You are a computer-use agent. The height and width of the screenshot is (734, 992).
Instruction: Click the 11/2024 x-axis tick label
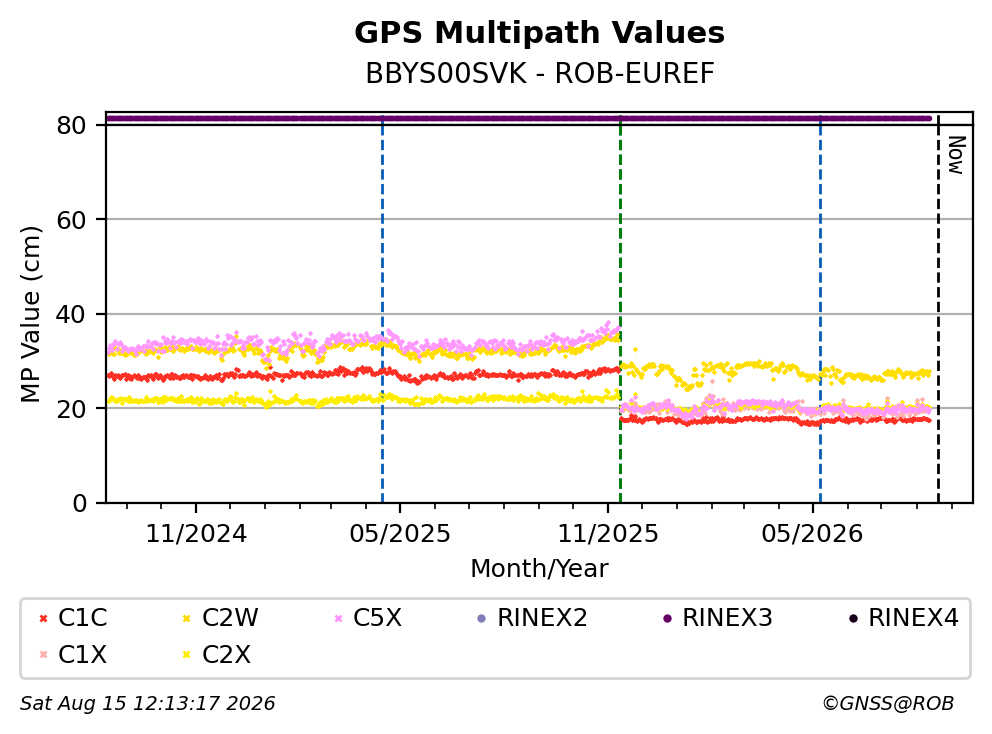pyautogui.click(x=196, y=534)
